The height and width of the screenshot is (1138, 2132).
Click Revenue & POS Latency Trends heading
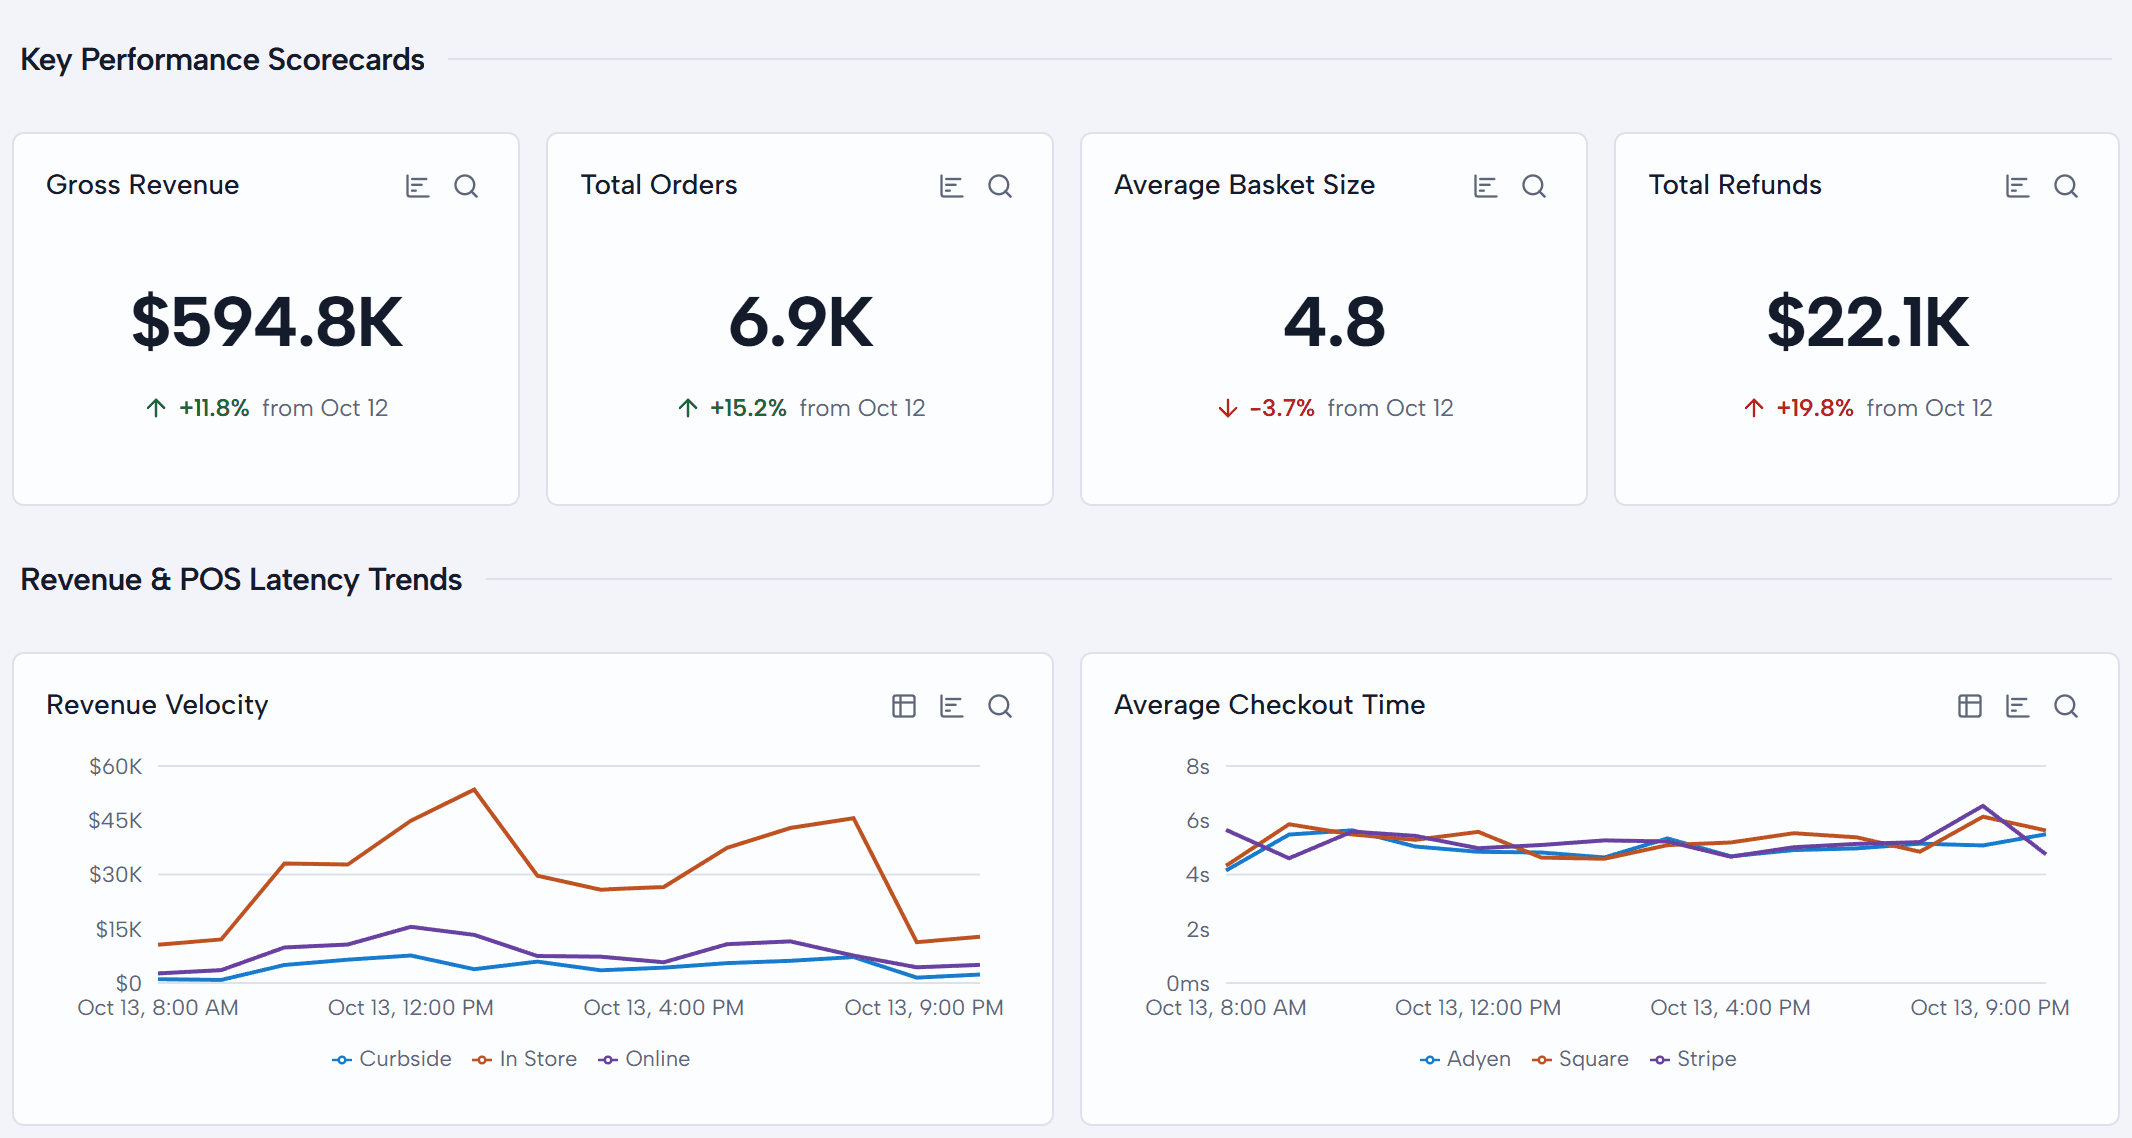click(241, 580)
